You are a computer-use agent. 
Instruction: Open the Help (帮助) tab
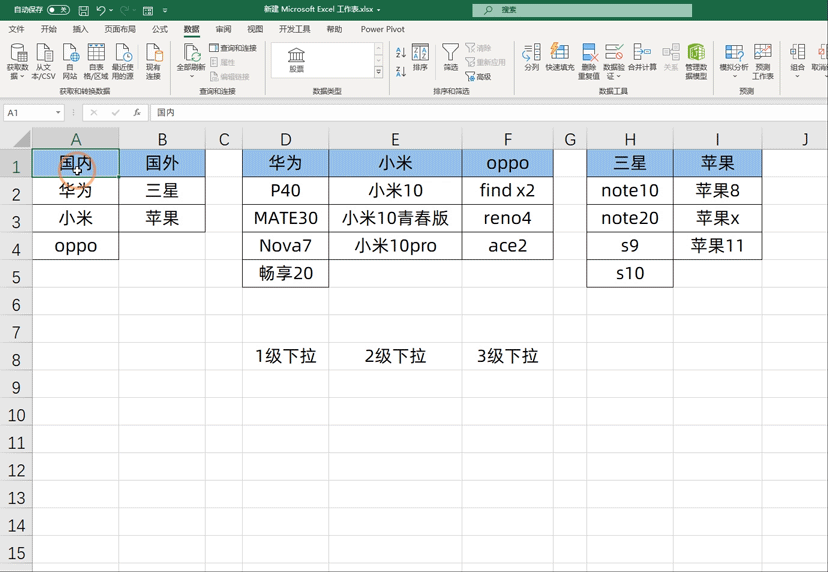[x=334, y=29]
